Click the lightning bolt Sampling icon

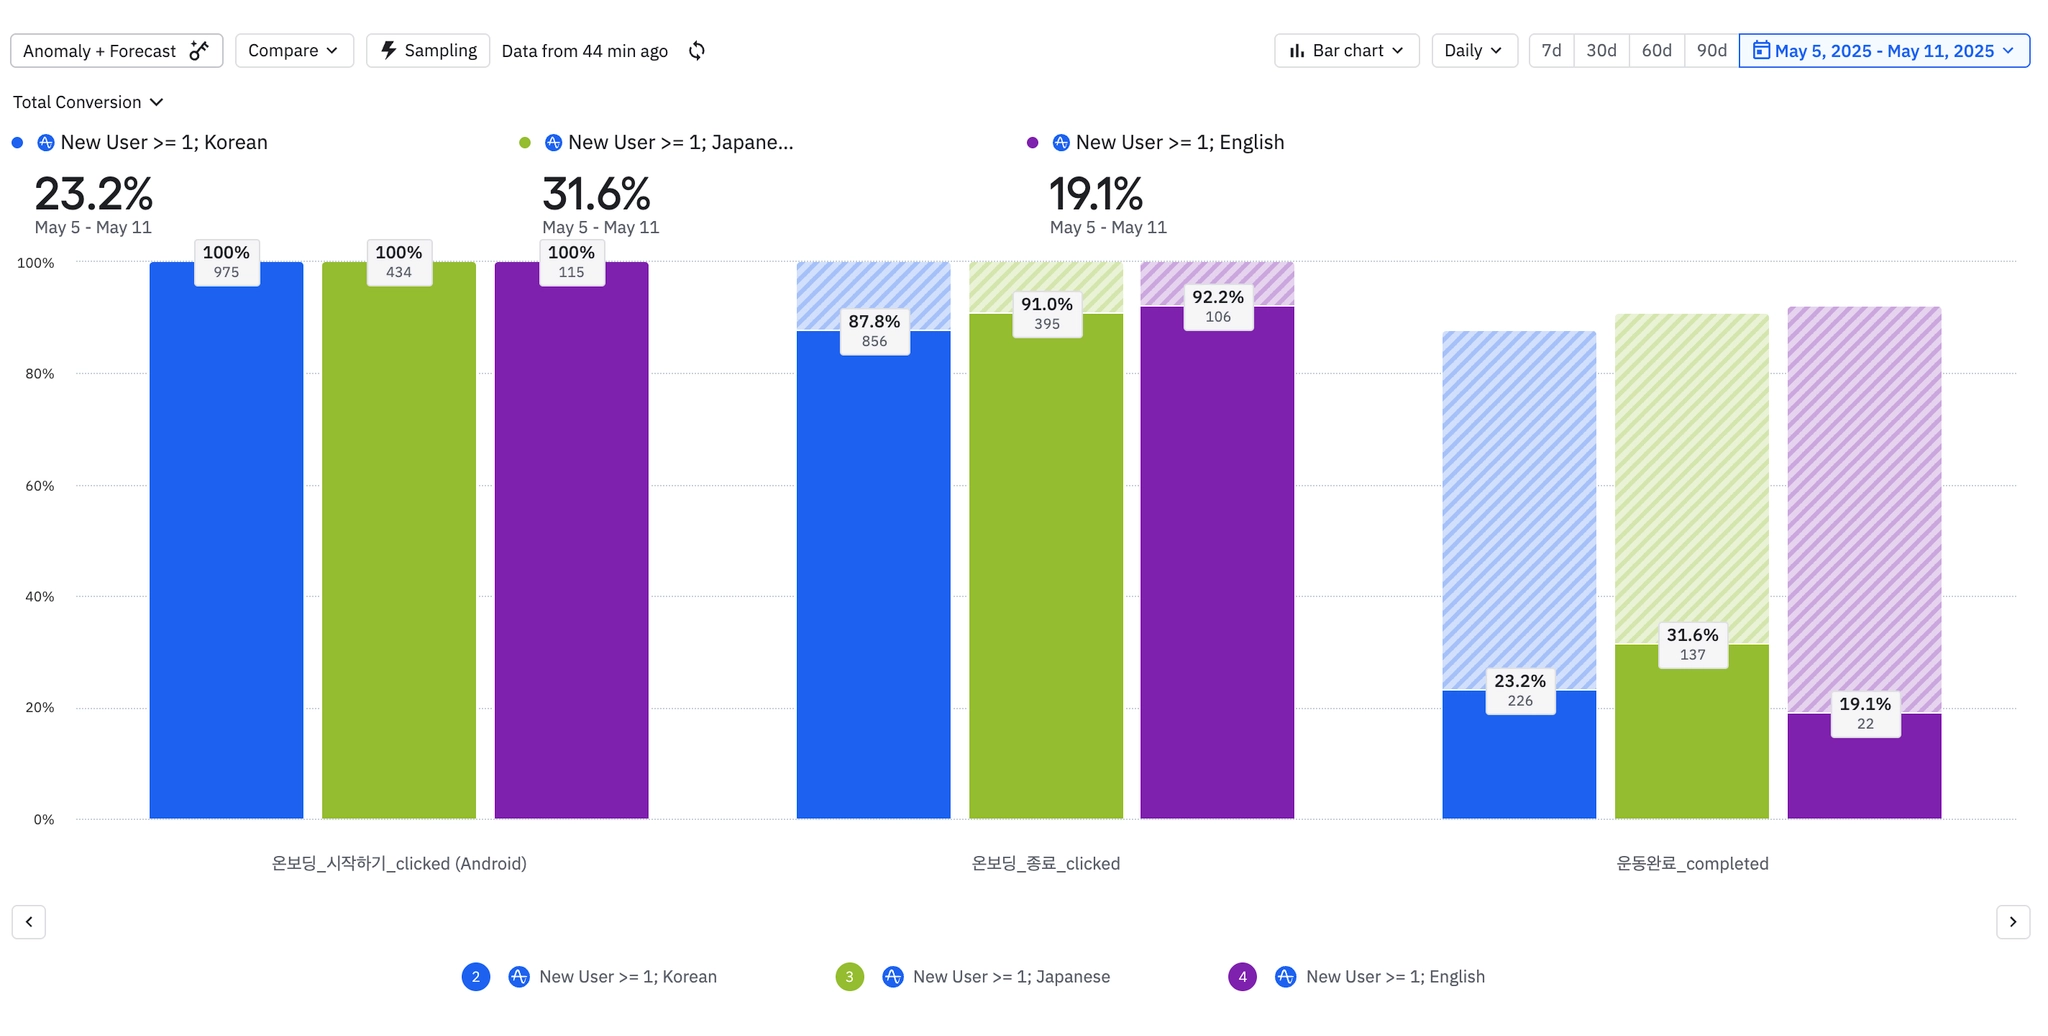click(x=389, y=51)
